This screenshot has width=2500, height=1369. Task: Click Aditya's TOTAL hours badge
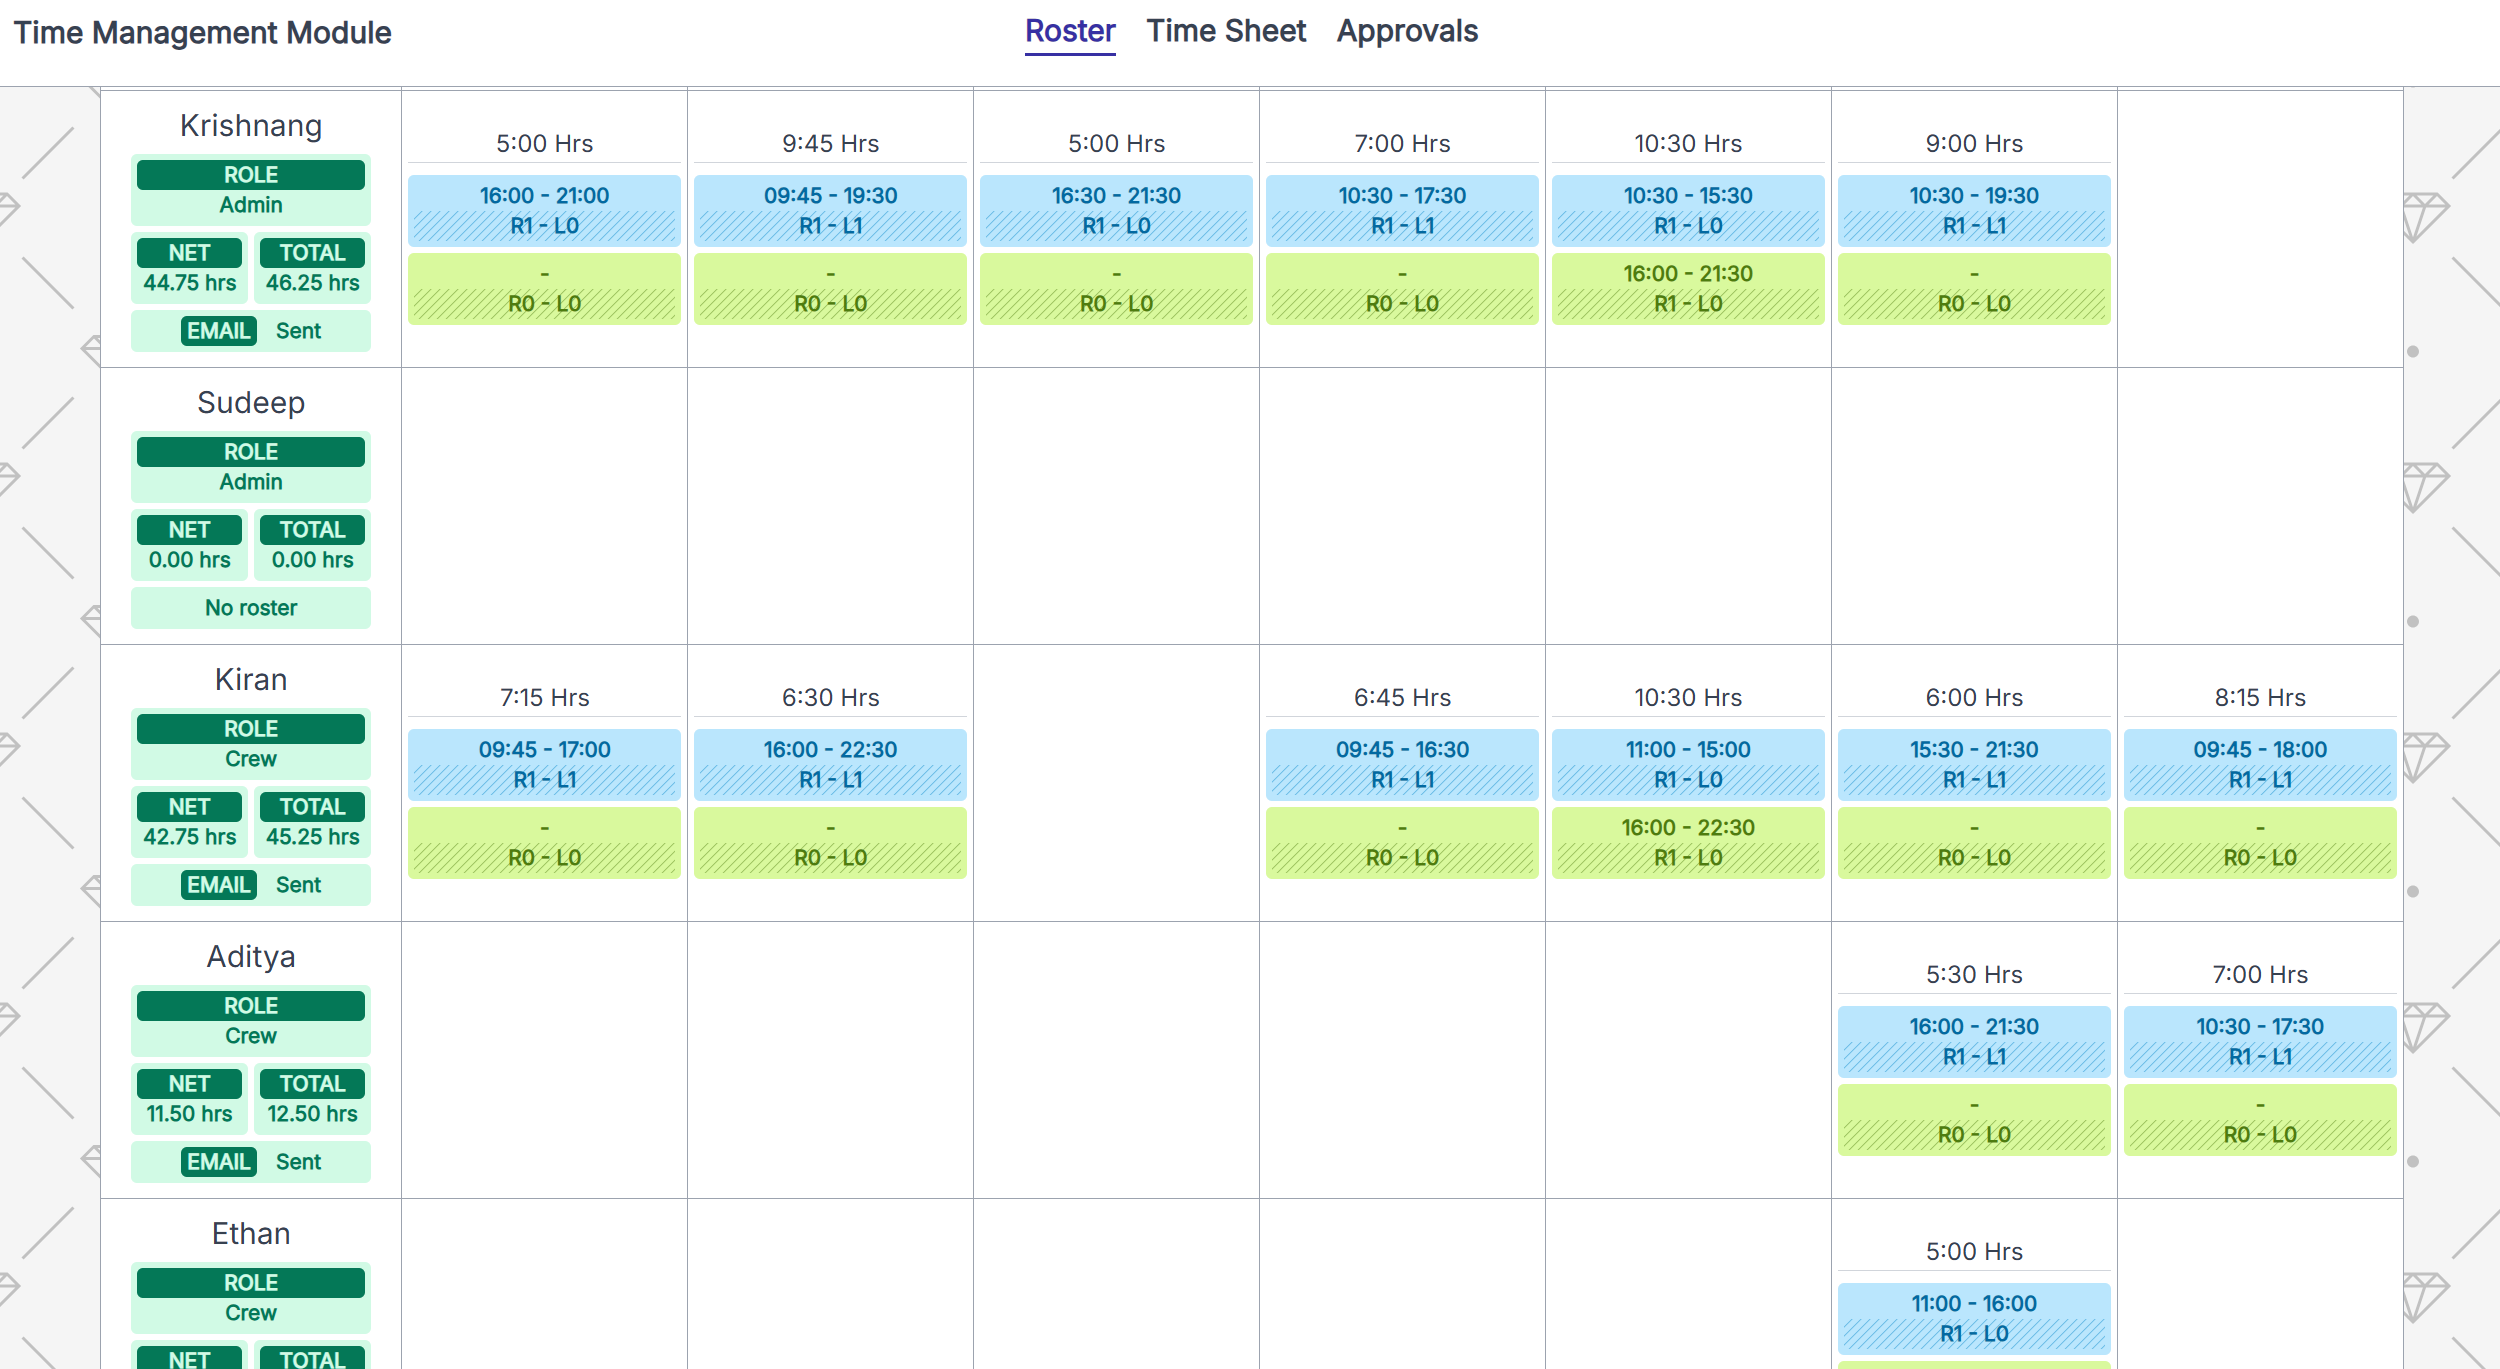[x=312, y=1098]
